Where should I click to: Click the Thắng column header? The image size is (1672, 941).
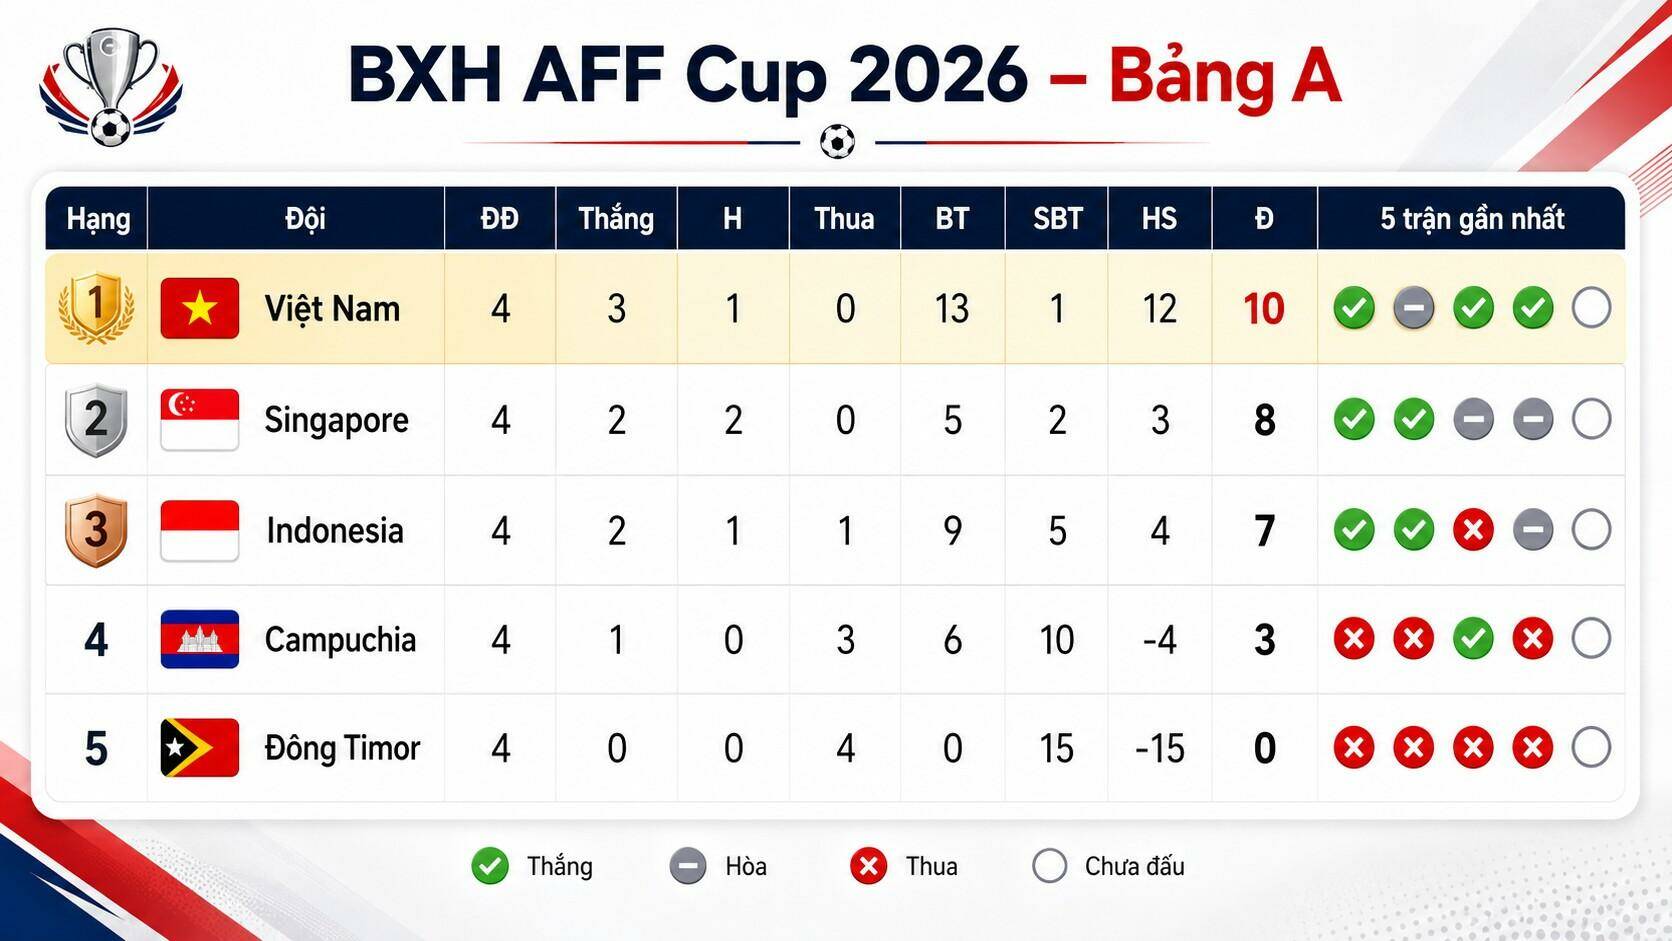pyautogui.click(x=616, y=218)
